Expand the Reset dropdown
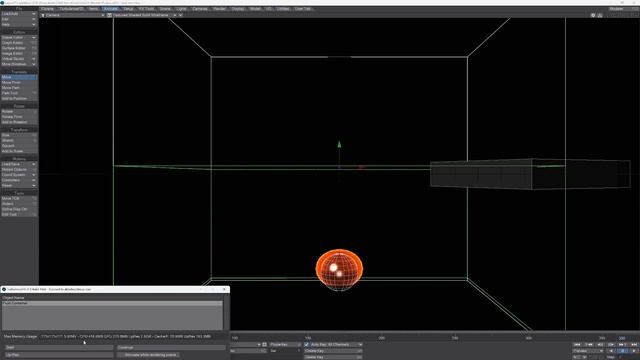Image resolution: width=640 pixels, height=360 pixels. 19,185
